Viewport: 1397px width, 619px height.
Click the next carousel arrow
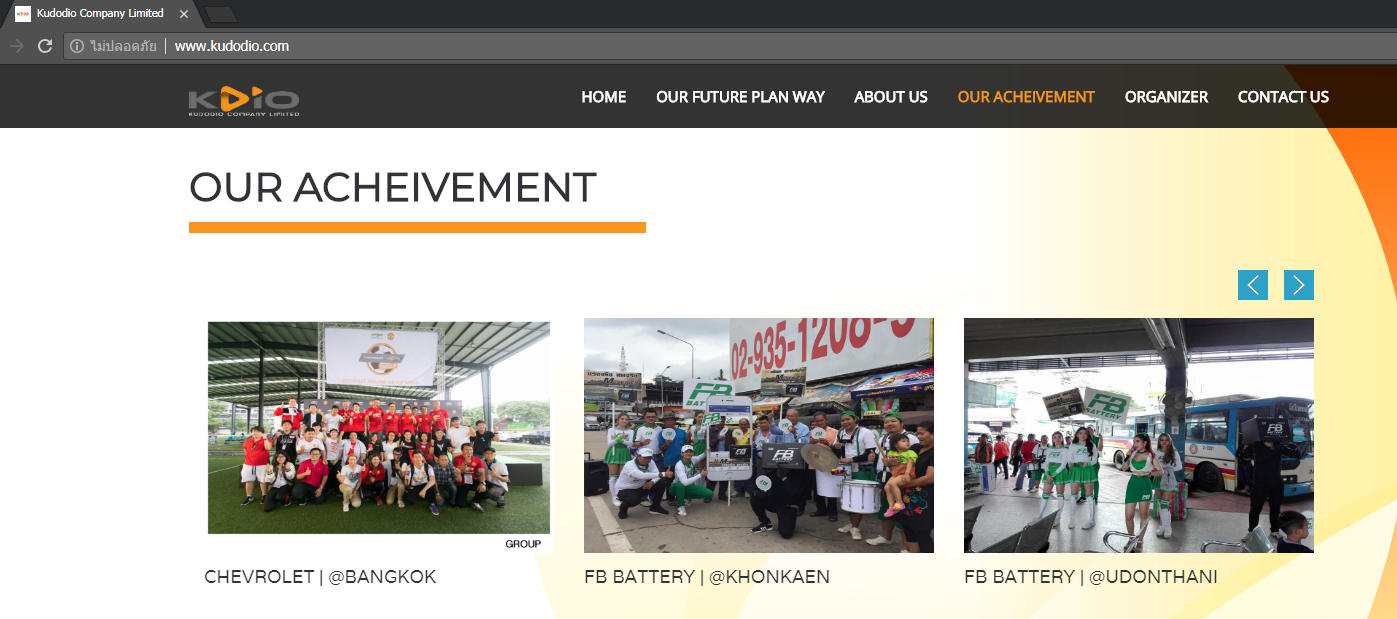[1299, 285]
